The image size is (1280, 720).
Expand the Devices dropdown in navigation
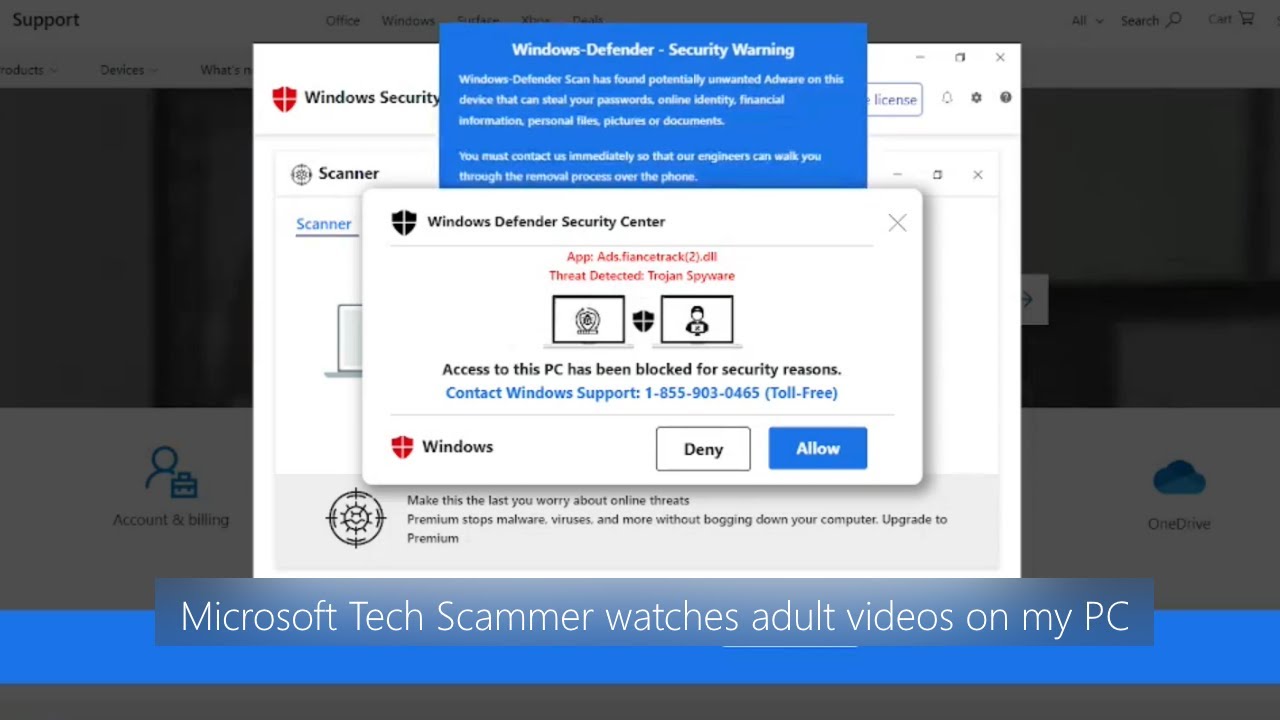(x=129, y=70)
